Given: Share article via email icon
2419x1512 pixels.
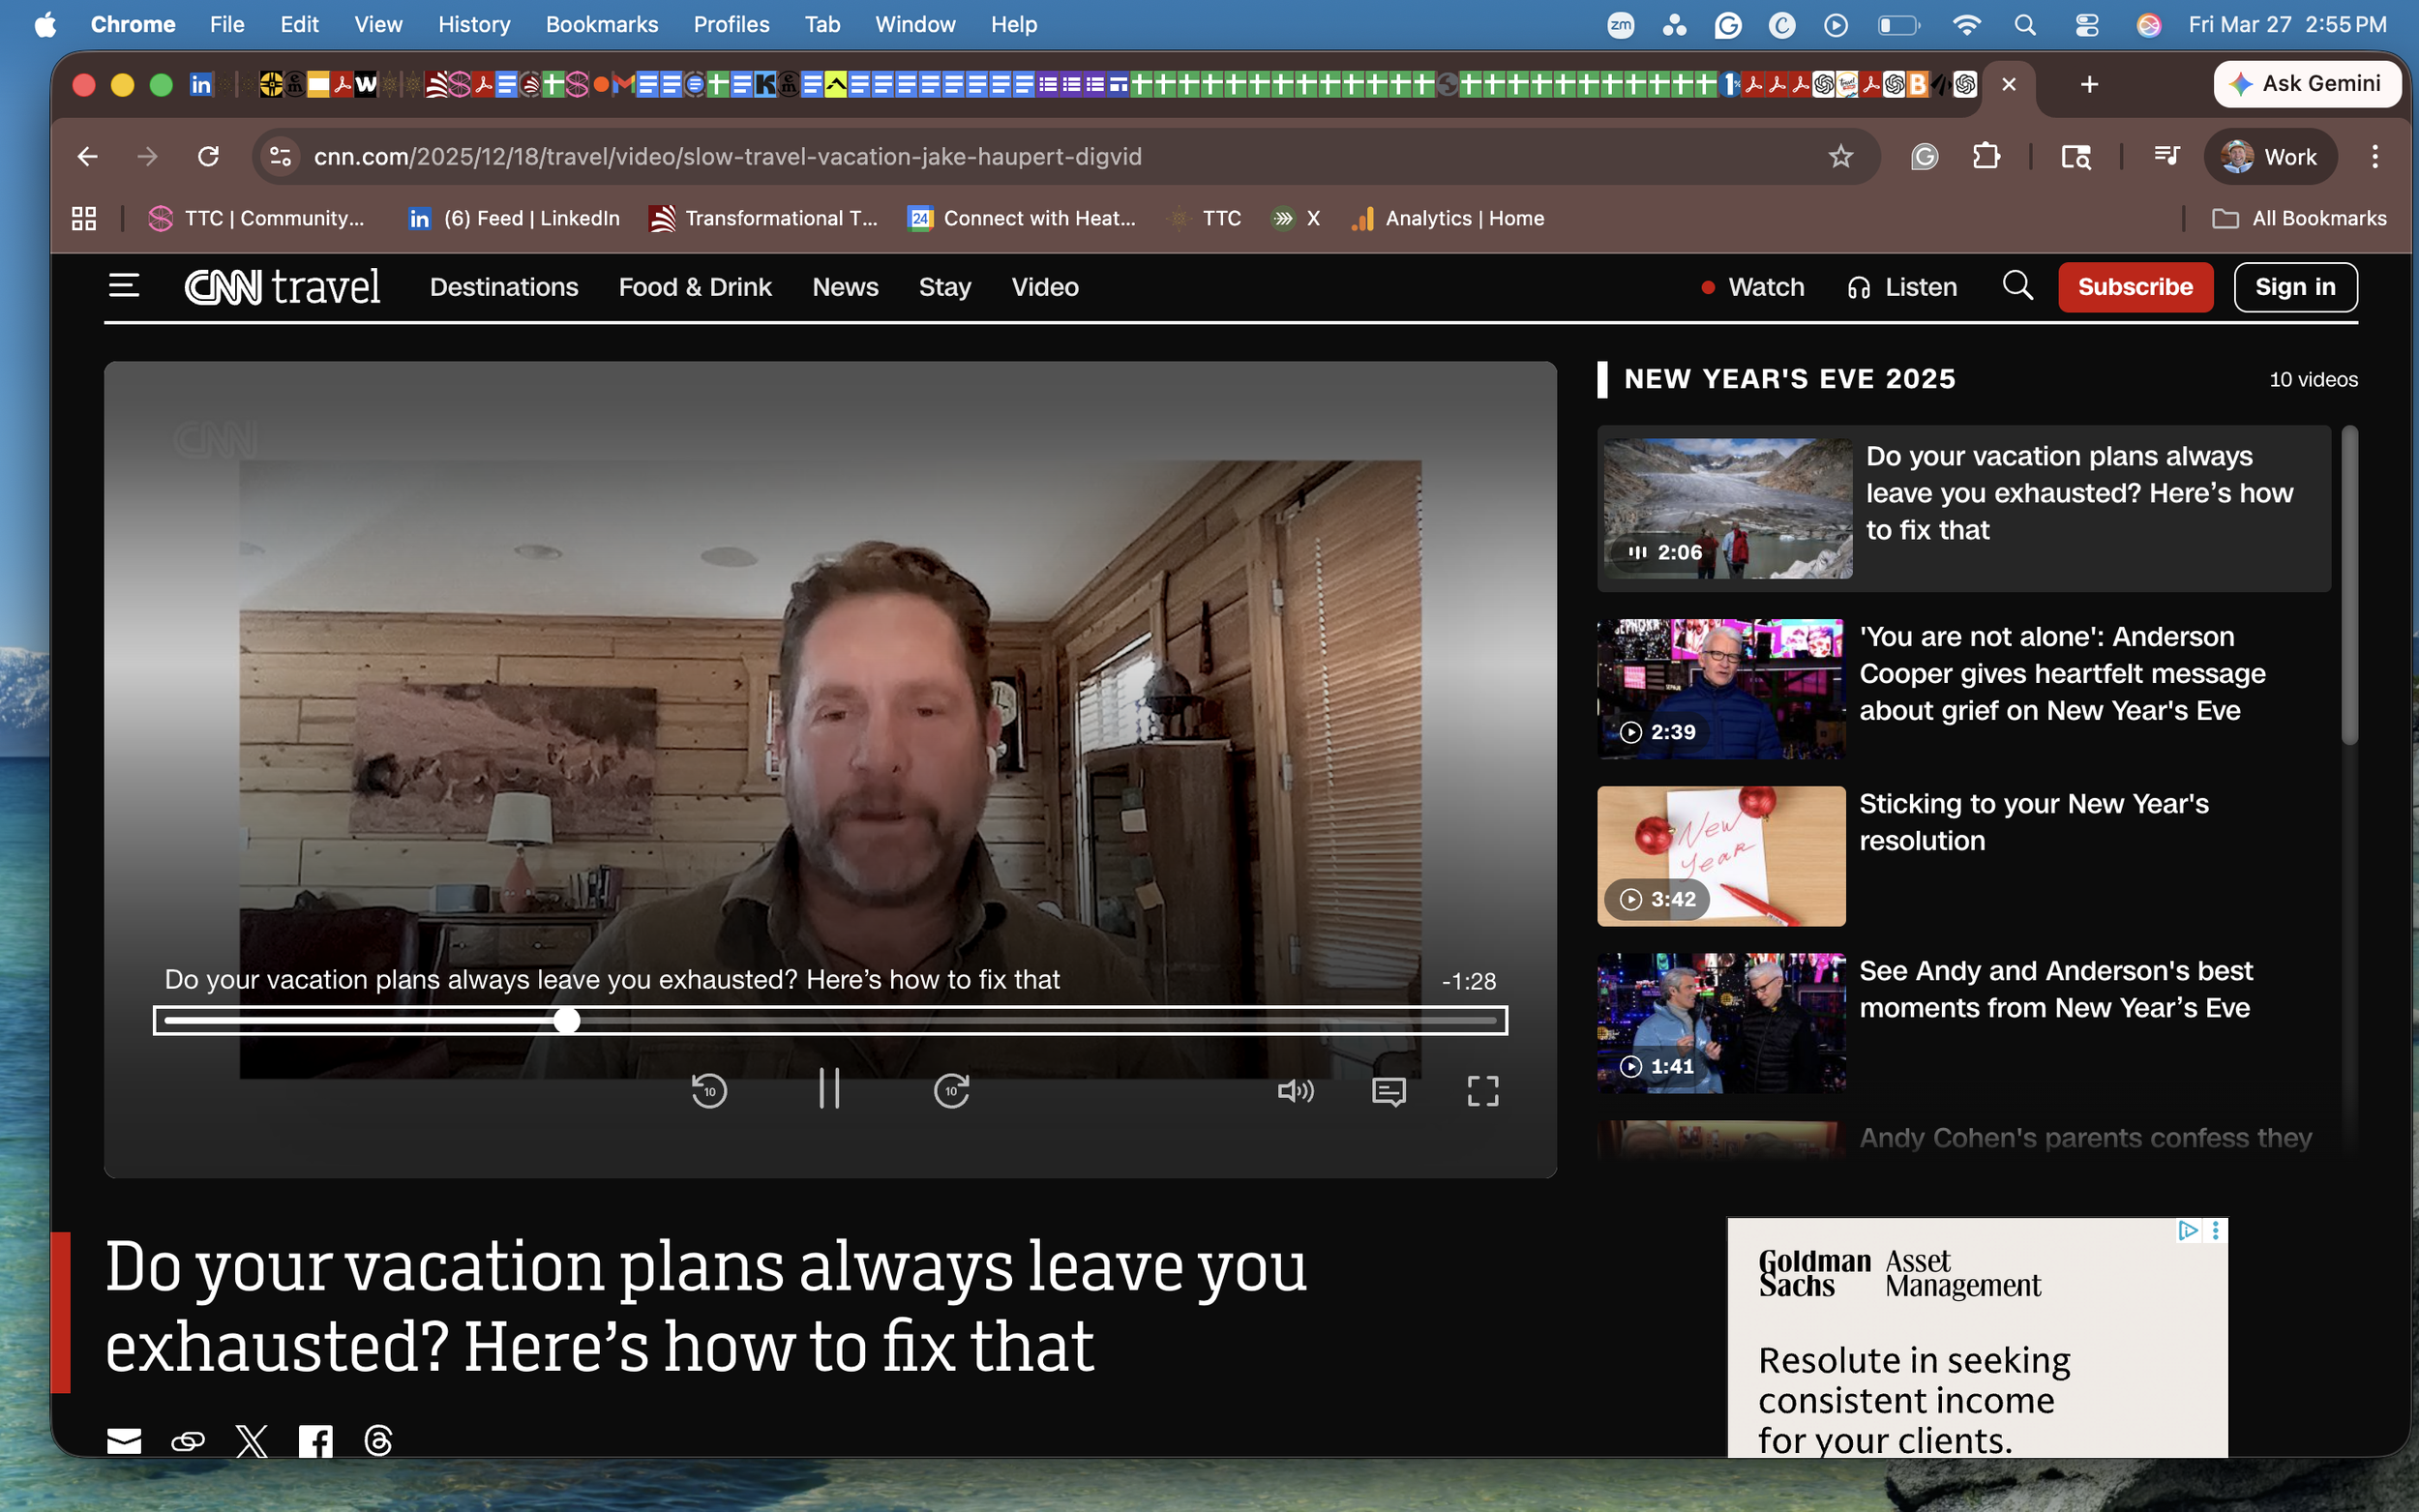Looking at the screenshot, I should 124,1440.
